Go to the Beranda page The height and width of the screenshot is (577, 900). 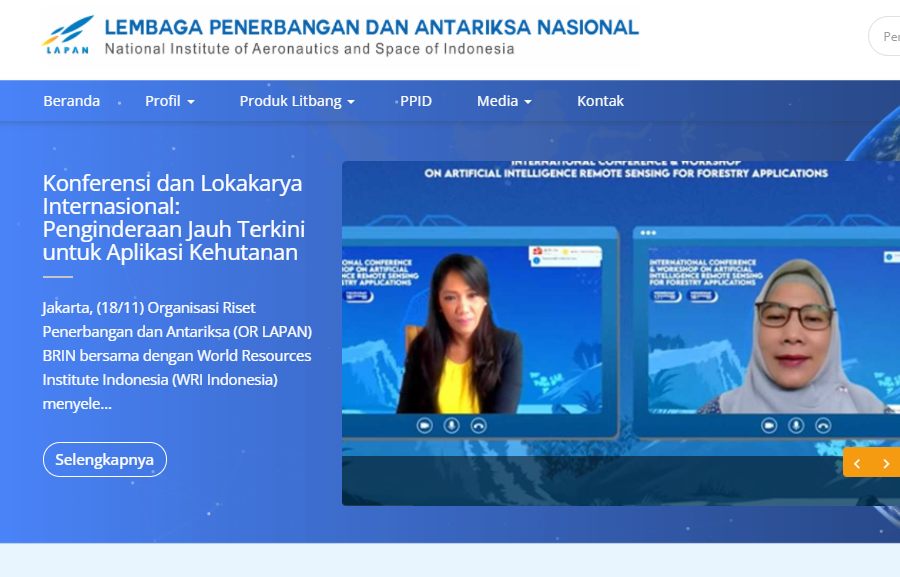click(72, 101)
